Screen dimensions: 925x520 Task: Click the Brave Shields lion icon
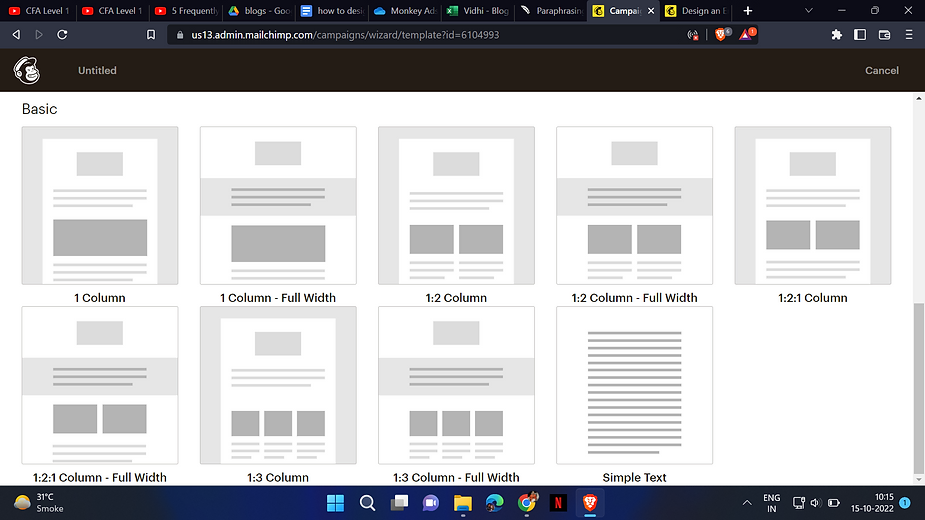721,34
